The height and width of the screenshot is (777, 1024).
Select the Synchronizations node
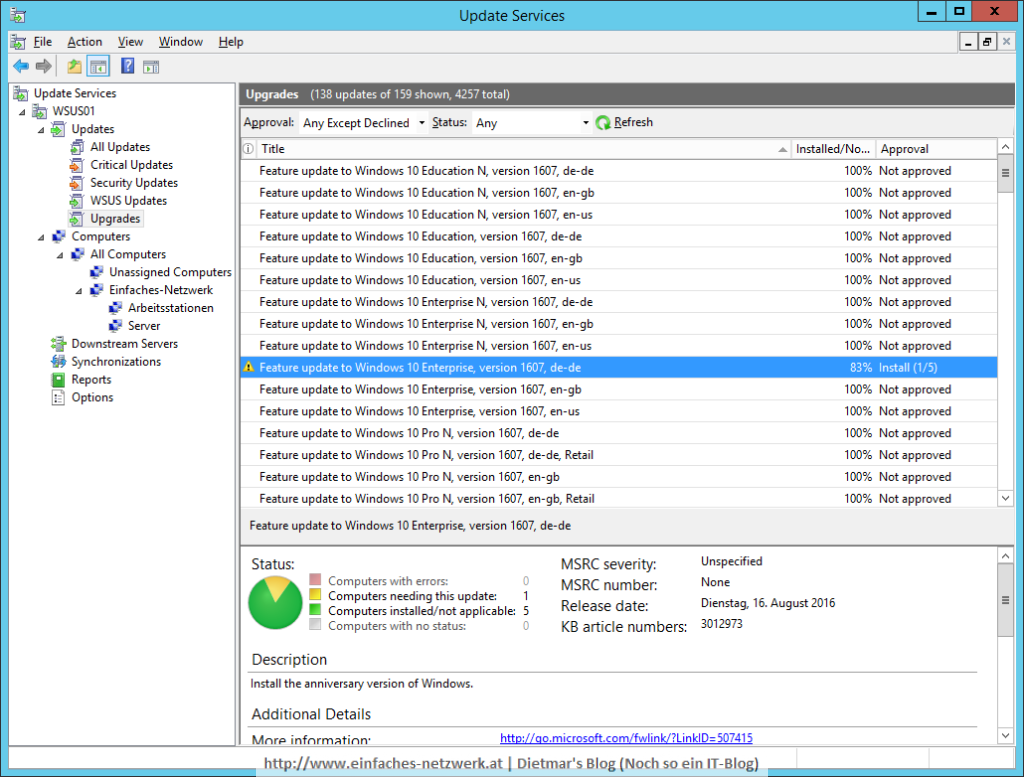[x=103, y=361]
